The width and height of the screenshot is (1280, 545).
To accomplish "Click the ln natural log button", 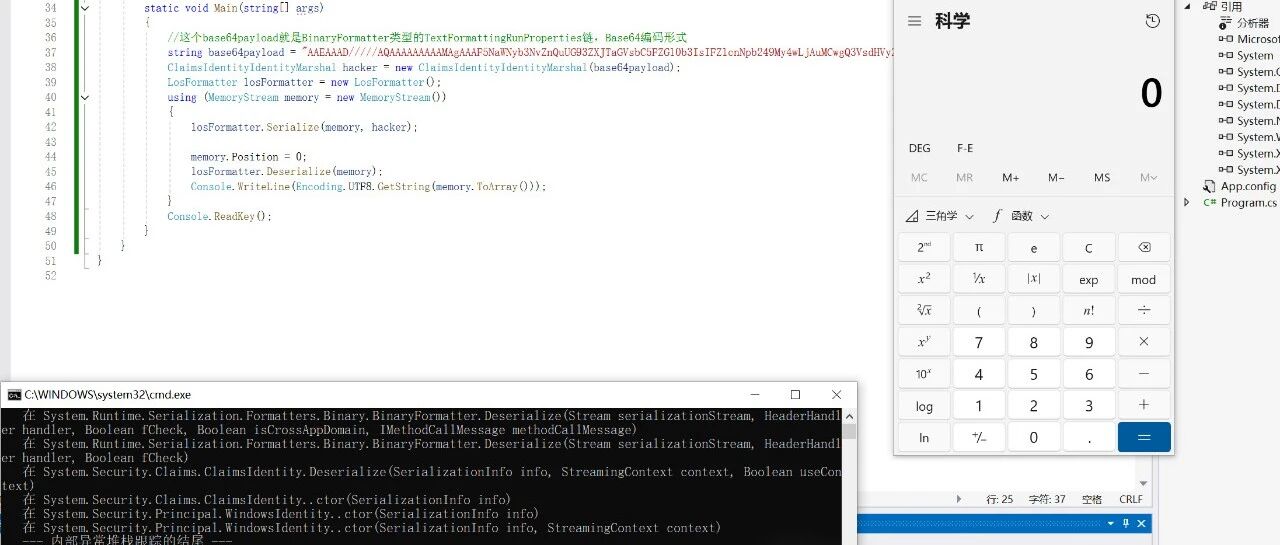I will pyautogui.click(x=924, y=437).
